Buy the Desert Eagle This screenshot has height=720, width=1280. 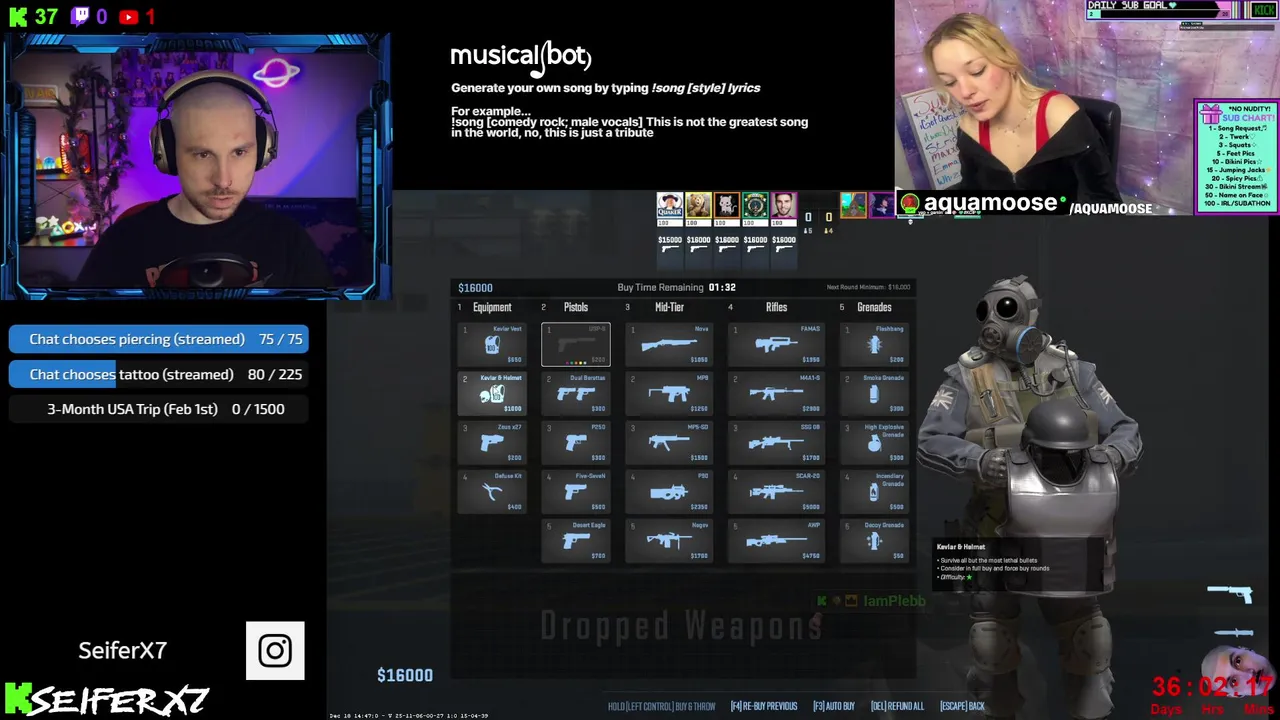click(576, 540)
